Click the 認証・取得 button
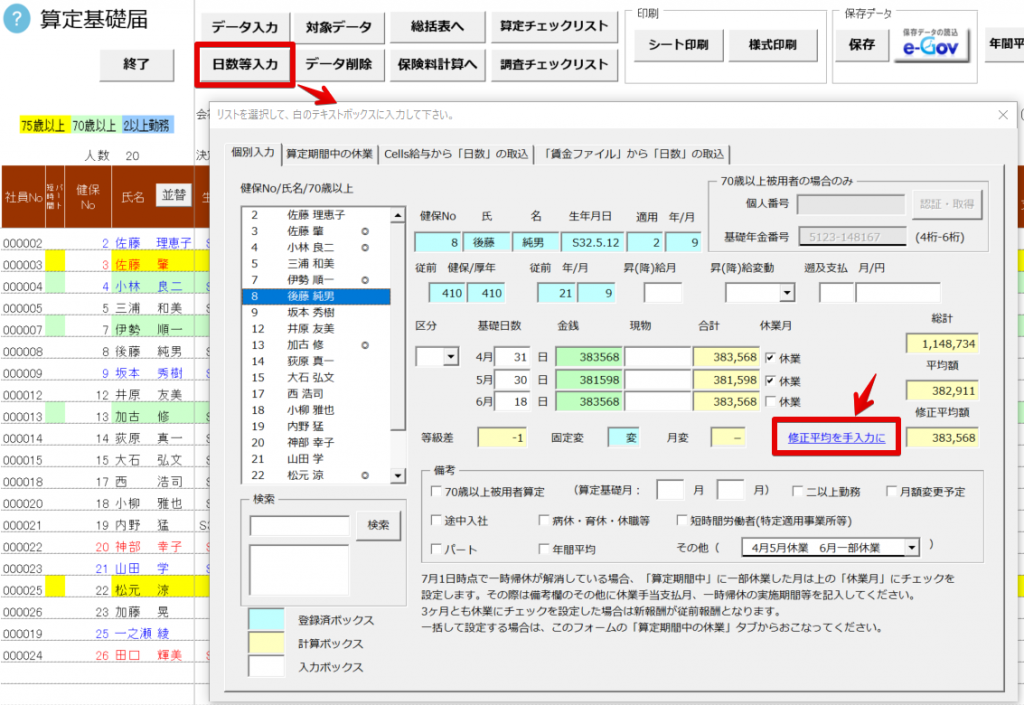1024x705 pixels. 947,204
